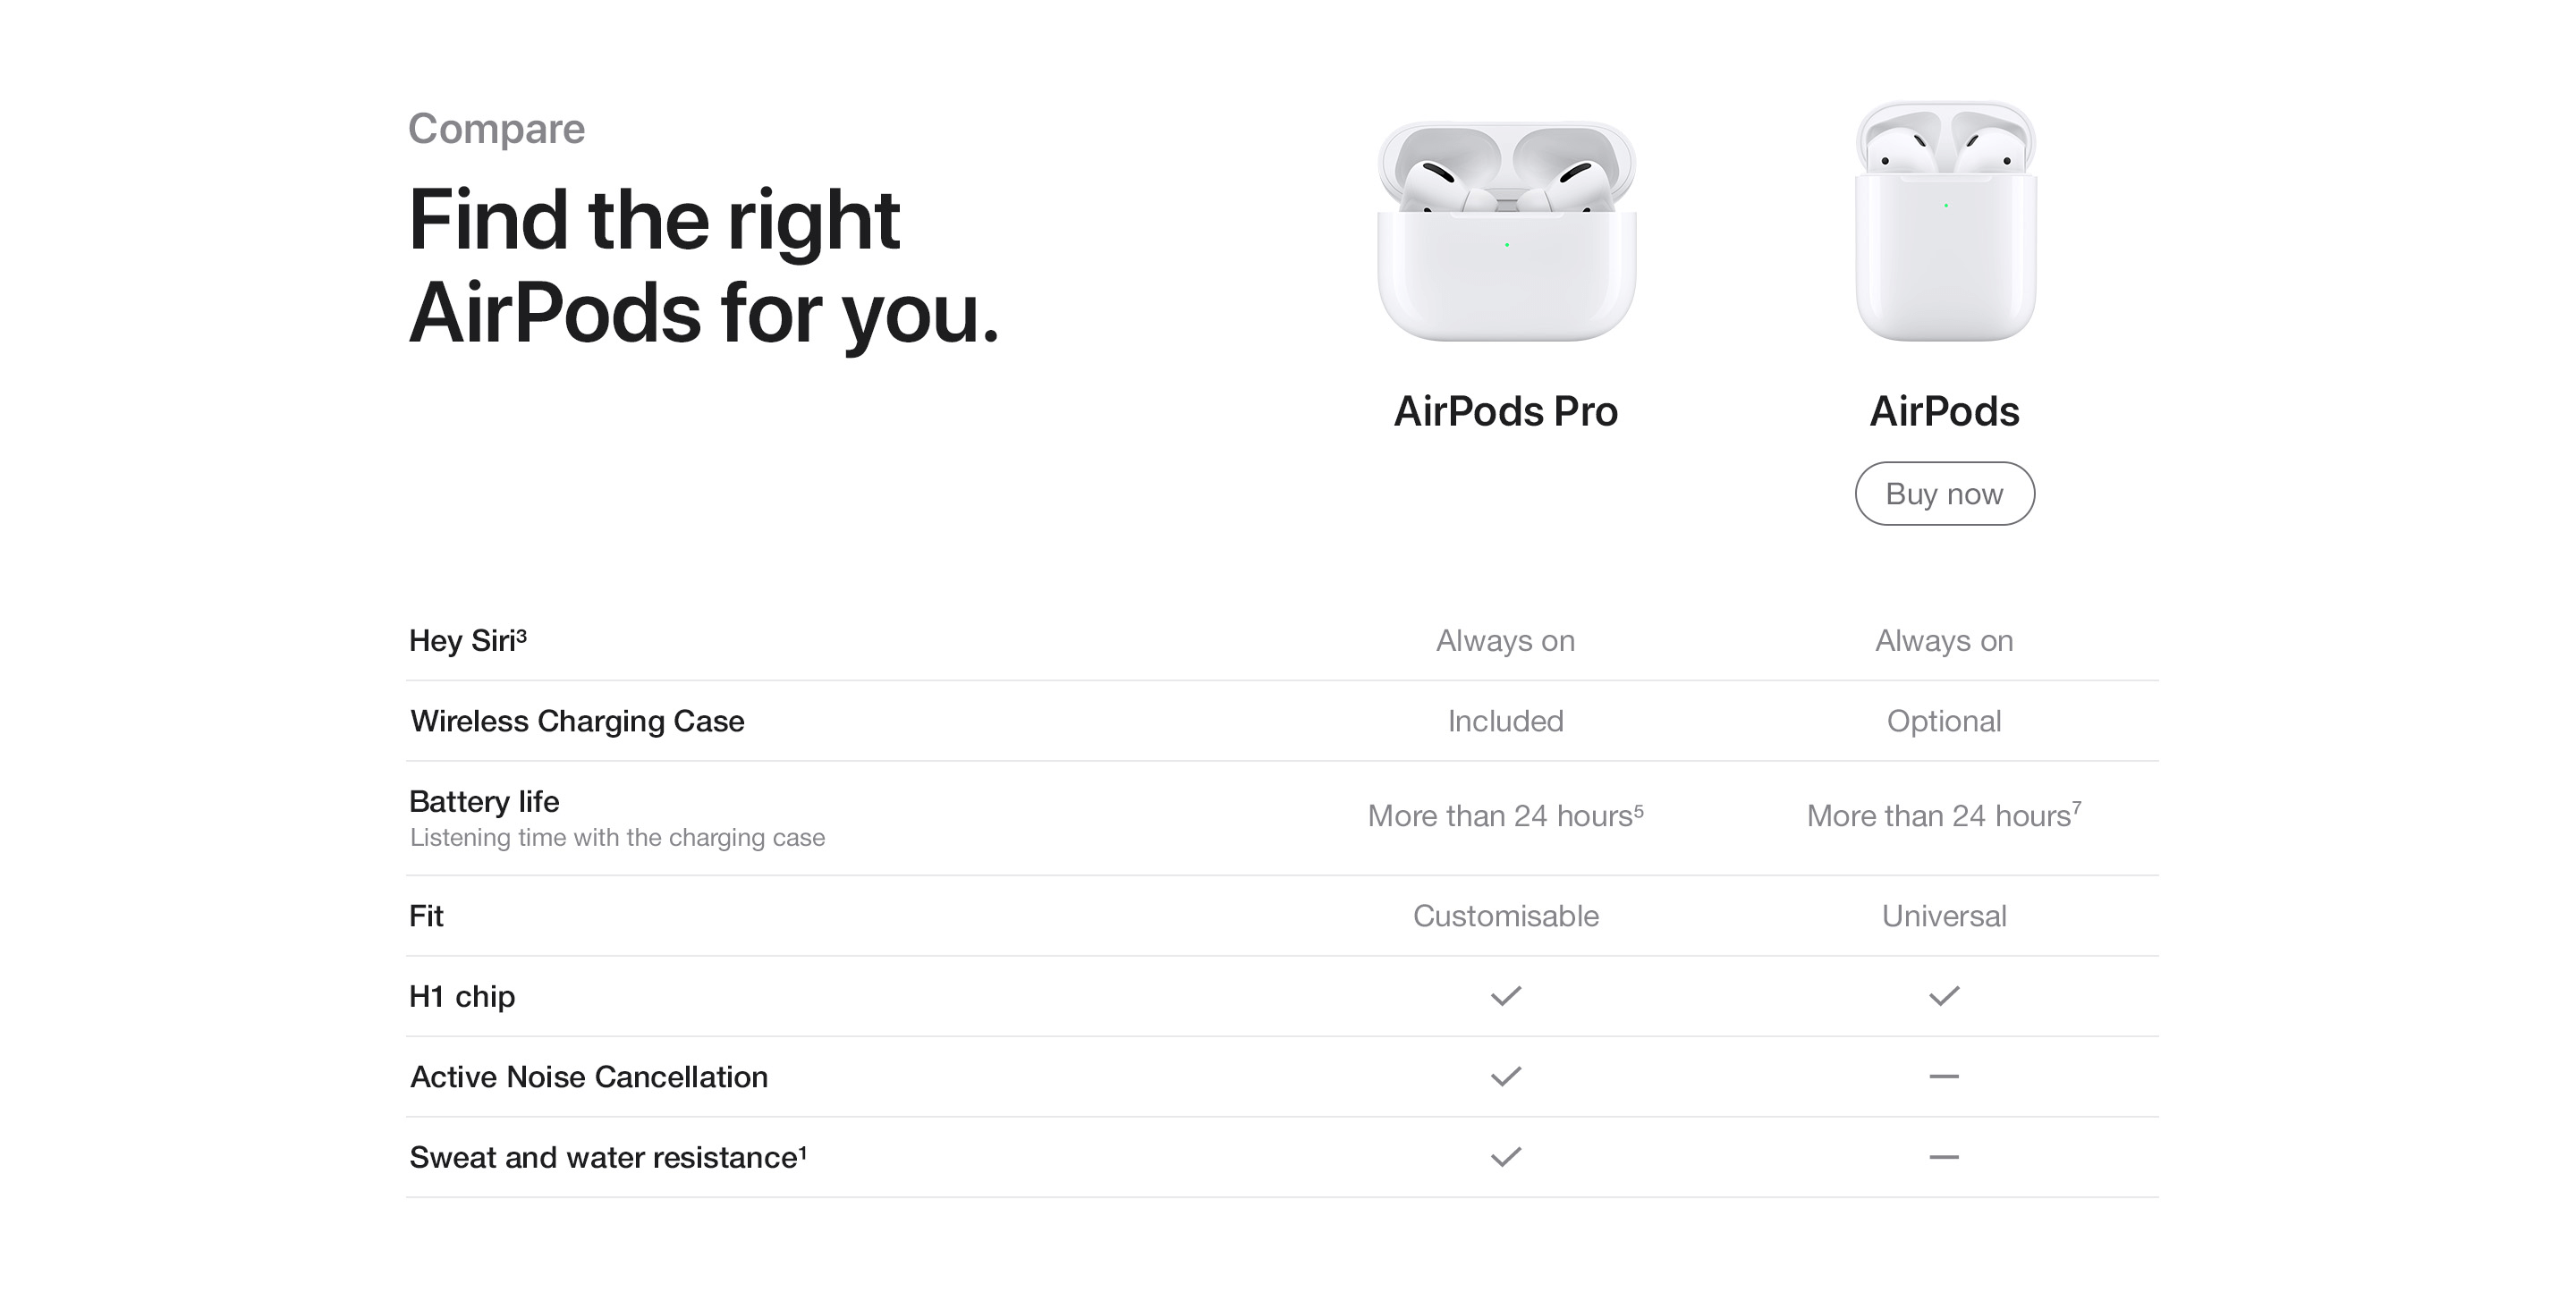Click the sweat resistance checkmark for AirPods Pro
Image resolution: width=2576 pixels, height=1309 pixels.
pyautogui.click(x=1506, y=1157)
